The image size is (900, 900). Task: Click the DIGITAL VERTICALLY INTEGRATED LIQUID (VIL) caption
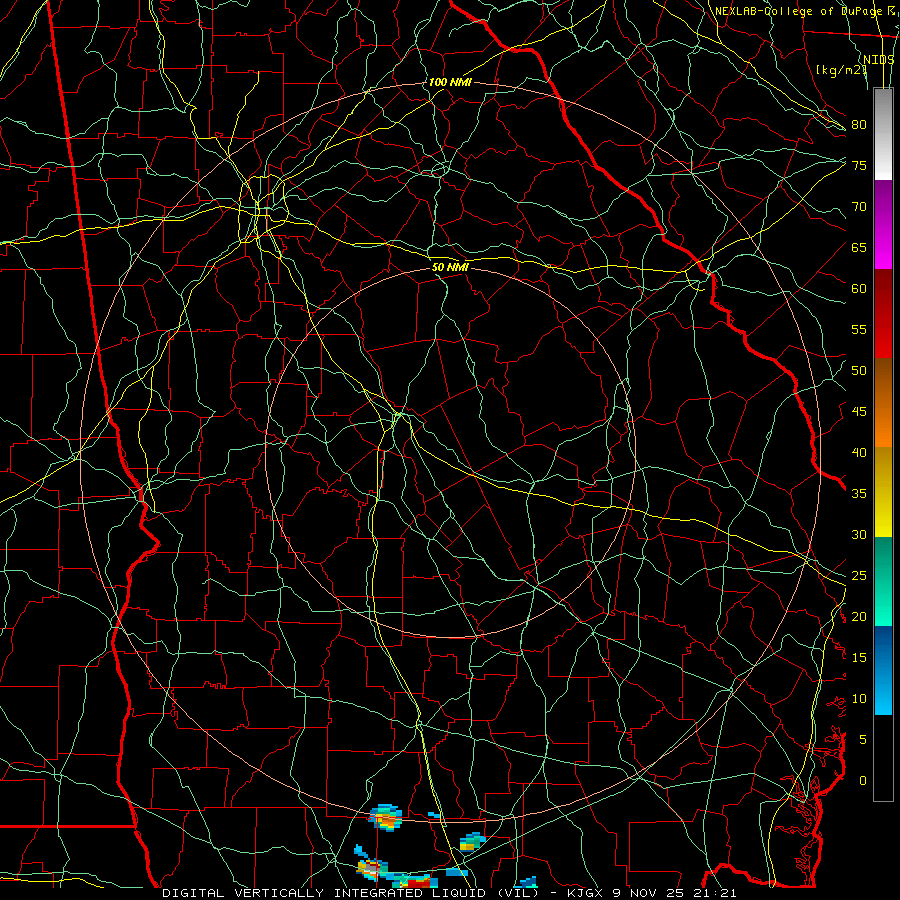(351, 893)
